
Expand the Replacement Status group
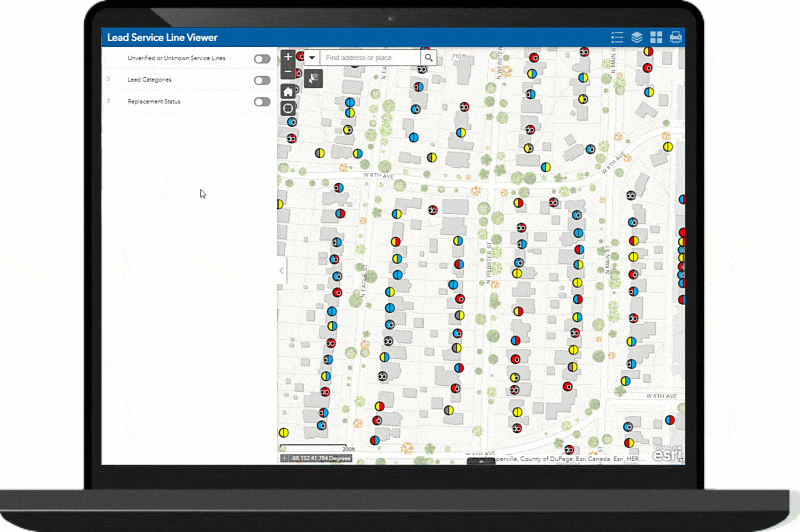pyautogui.click(x=108, y=101)
